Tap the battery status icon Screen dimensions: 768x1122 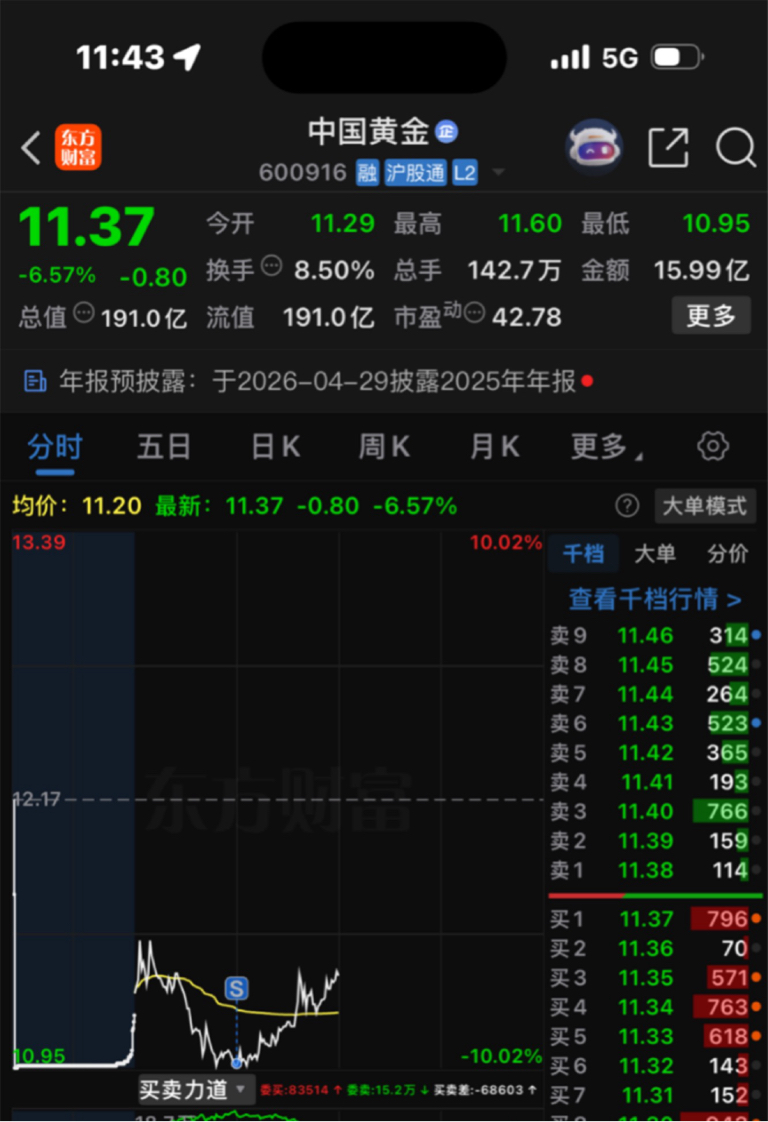coord(677,57)
